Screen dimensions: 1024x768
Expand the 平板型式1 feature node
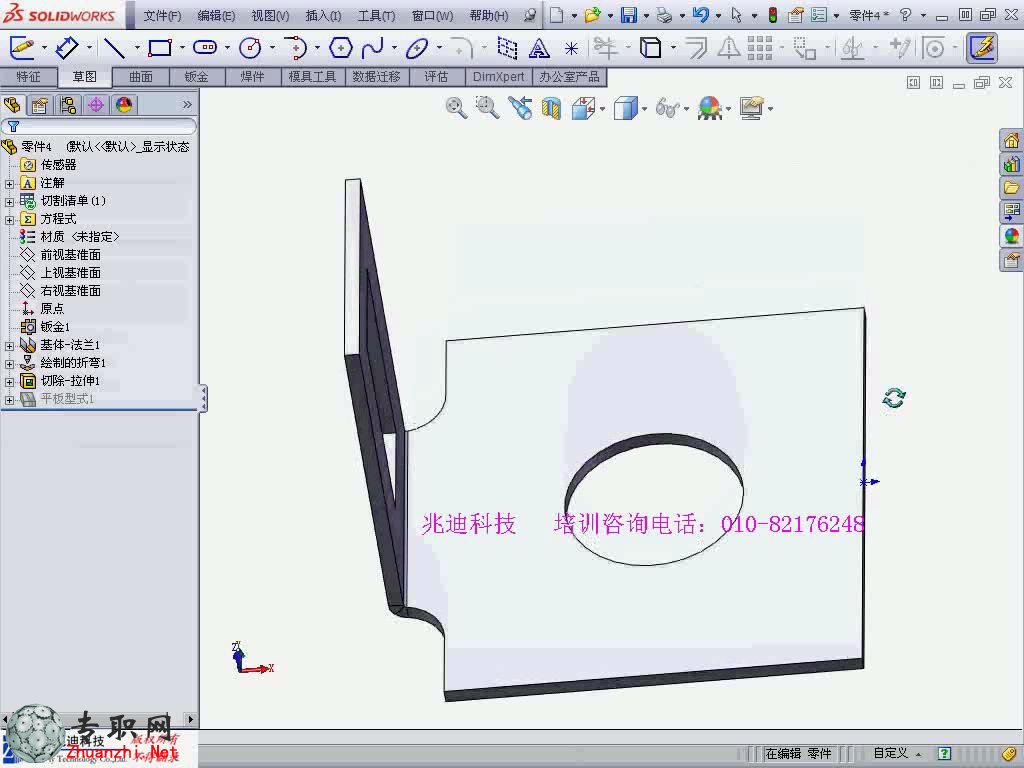click(x=9, y=400)
